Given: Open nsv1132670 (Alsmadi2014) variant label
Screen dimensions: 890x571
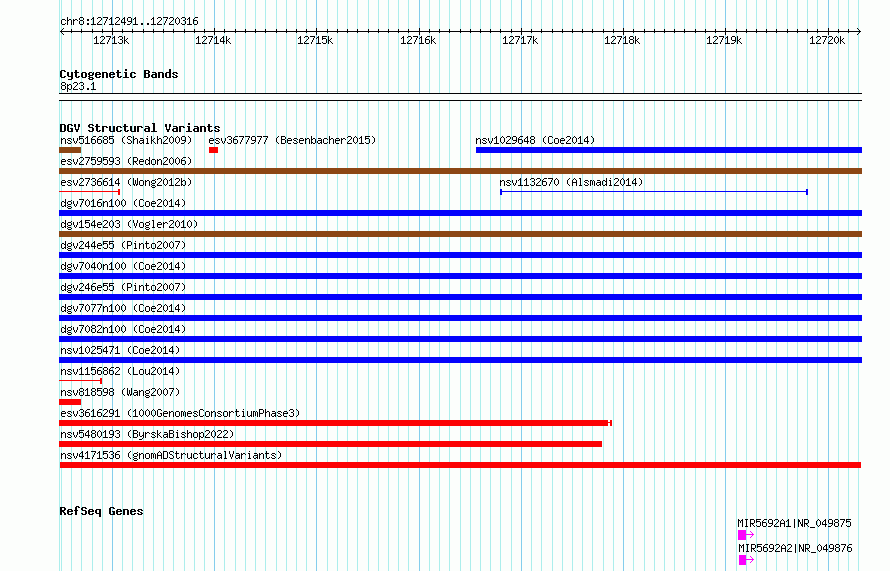Looking at the screenshot, I should coord(571,182).
